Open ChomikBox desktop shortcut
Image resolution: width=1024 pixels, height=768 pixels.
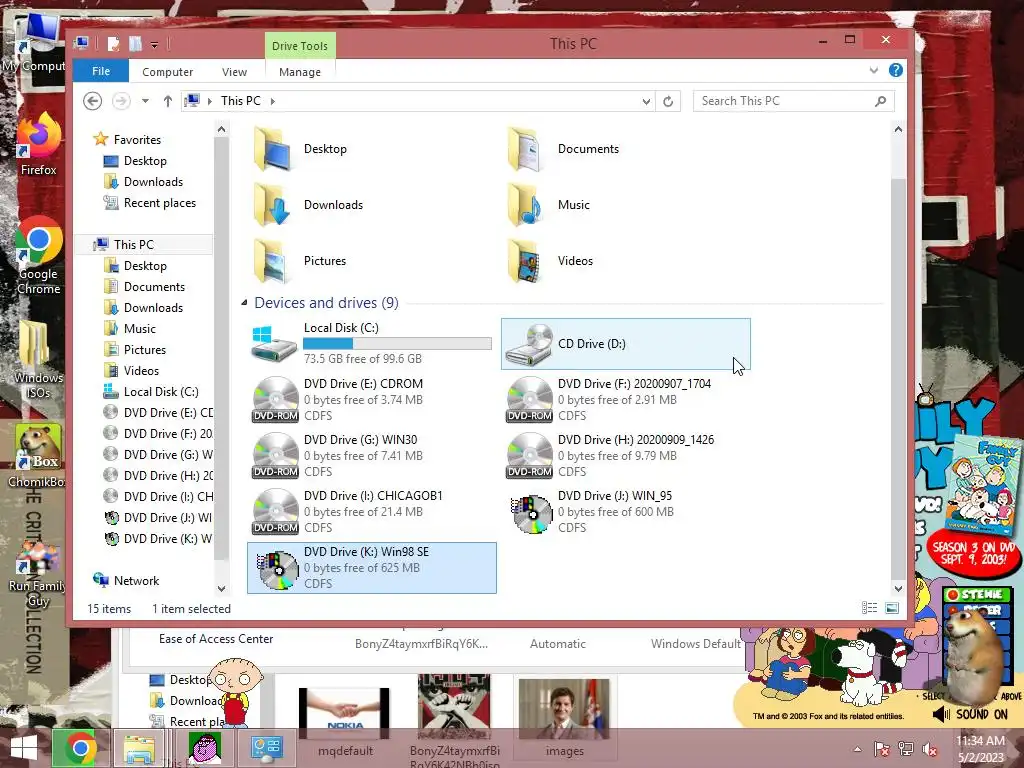(38, 456)
